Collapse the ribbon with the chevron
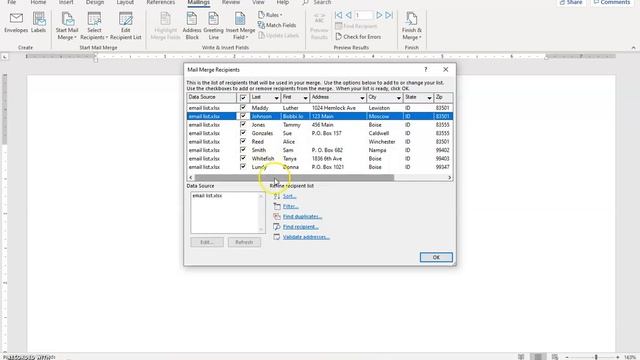The image size is (640, 360). 633,48
